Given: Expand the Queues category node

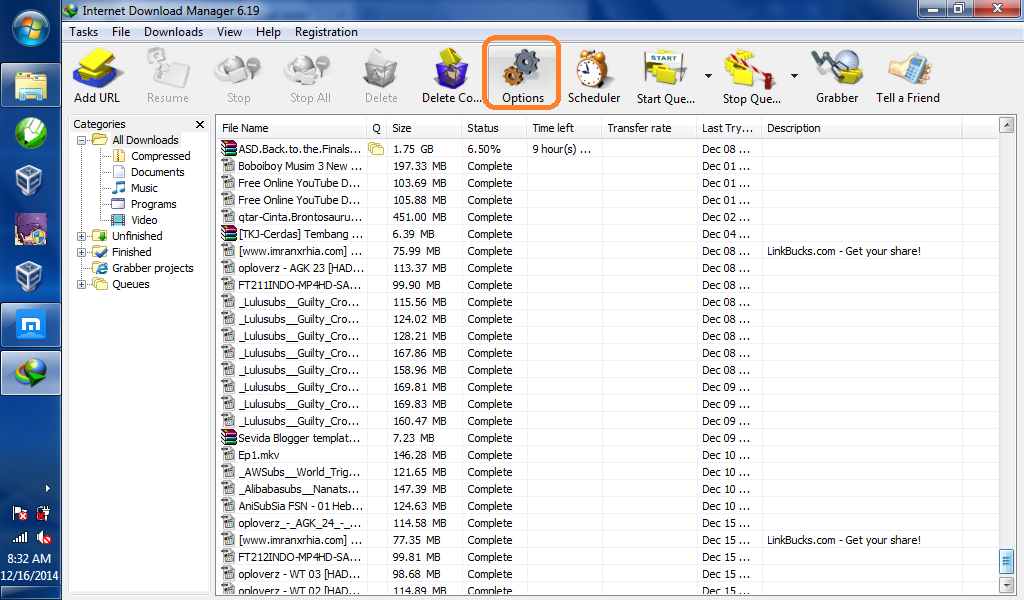Looking at the screenshot, I should coord(82,284).
